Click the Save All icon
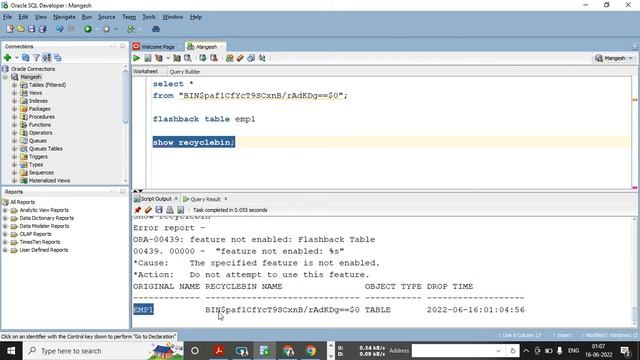The height and width of the screenshot is (360, 640). coord(42,29)
